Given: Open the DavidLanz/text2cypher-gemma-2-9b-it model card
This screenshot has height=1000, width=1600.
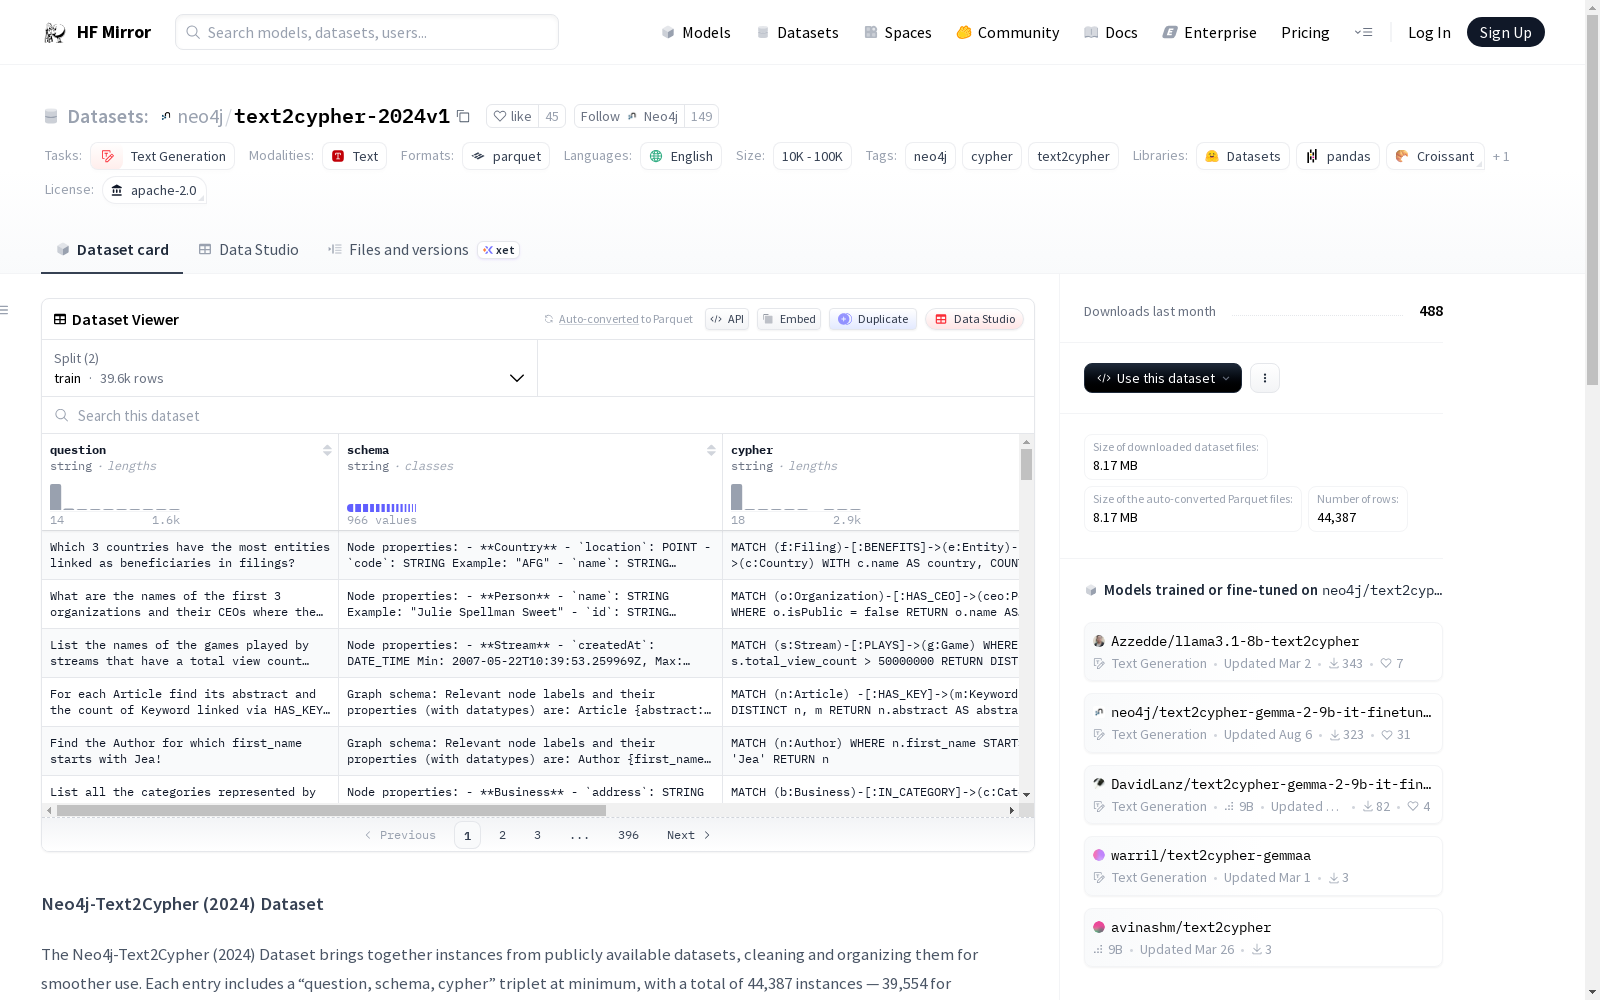Looking at the screenshot, I should click(1263, 795).
